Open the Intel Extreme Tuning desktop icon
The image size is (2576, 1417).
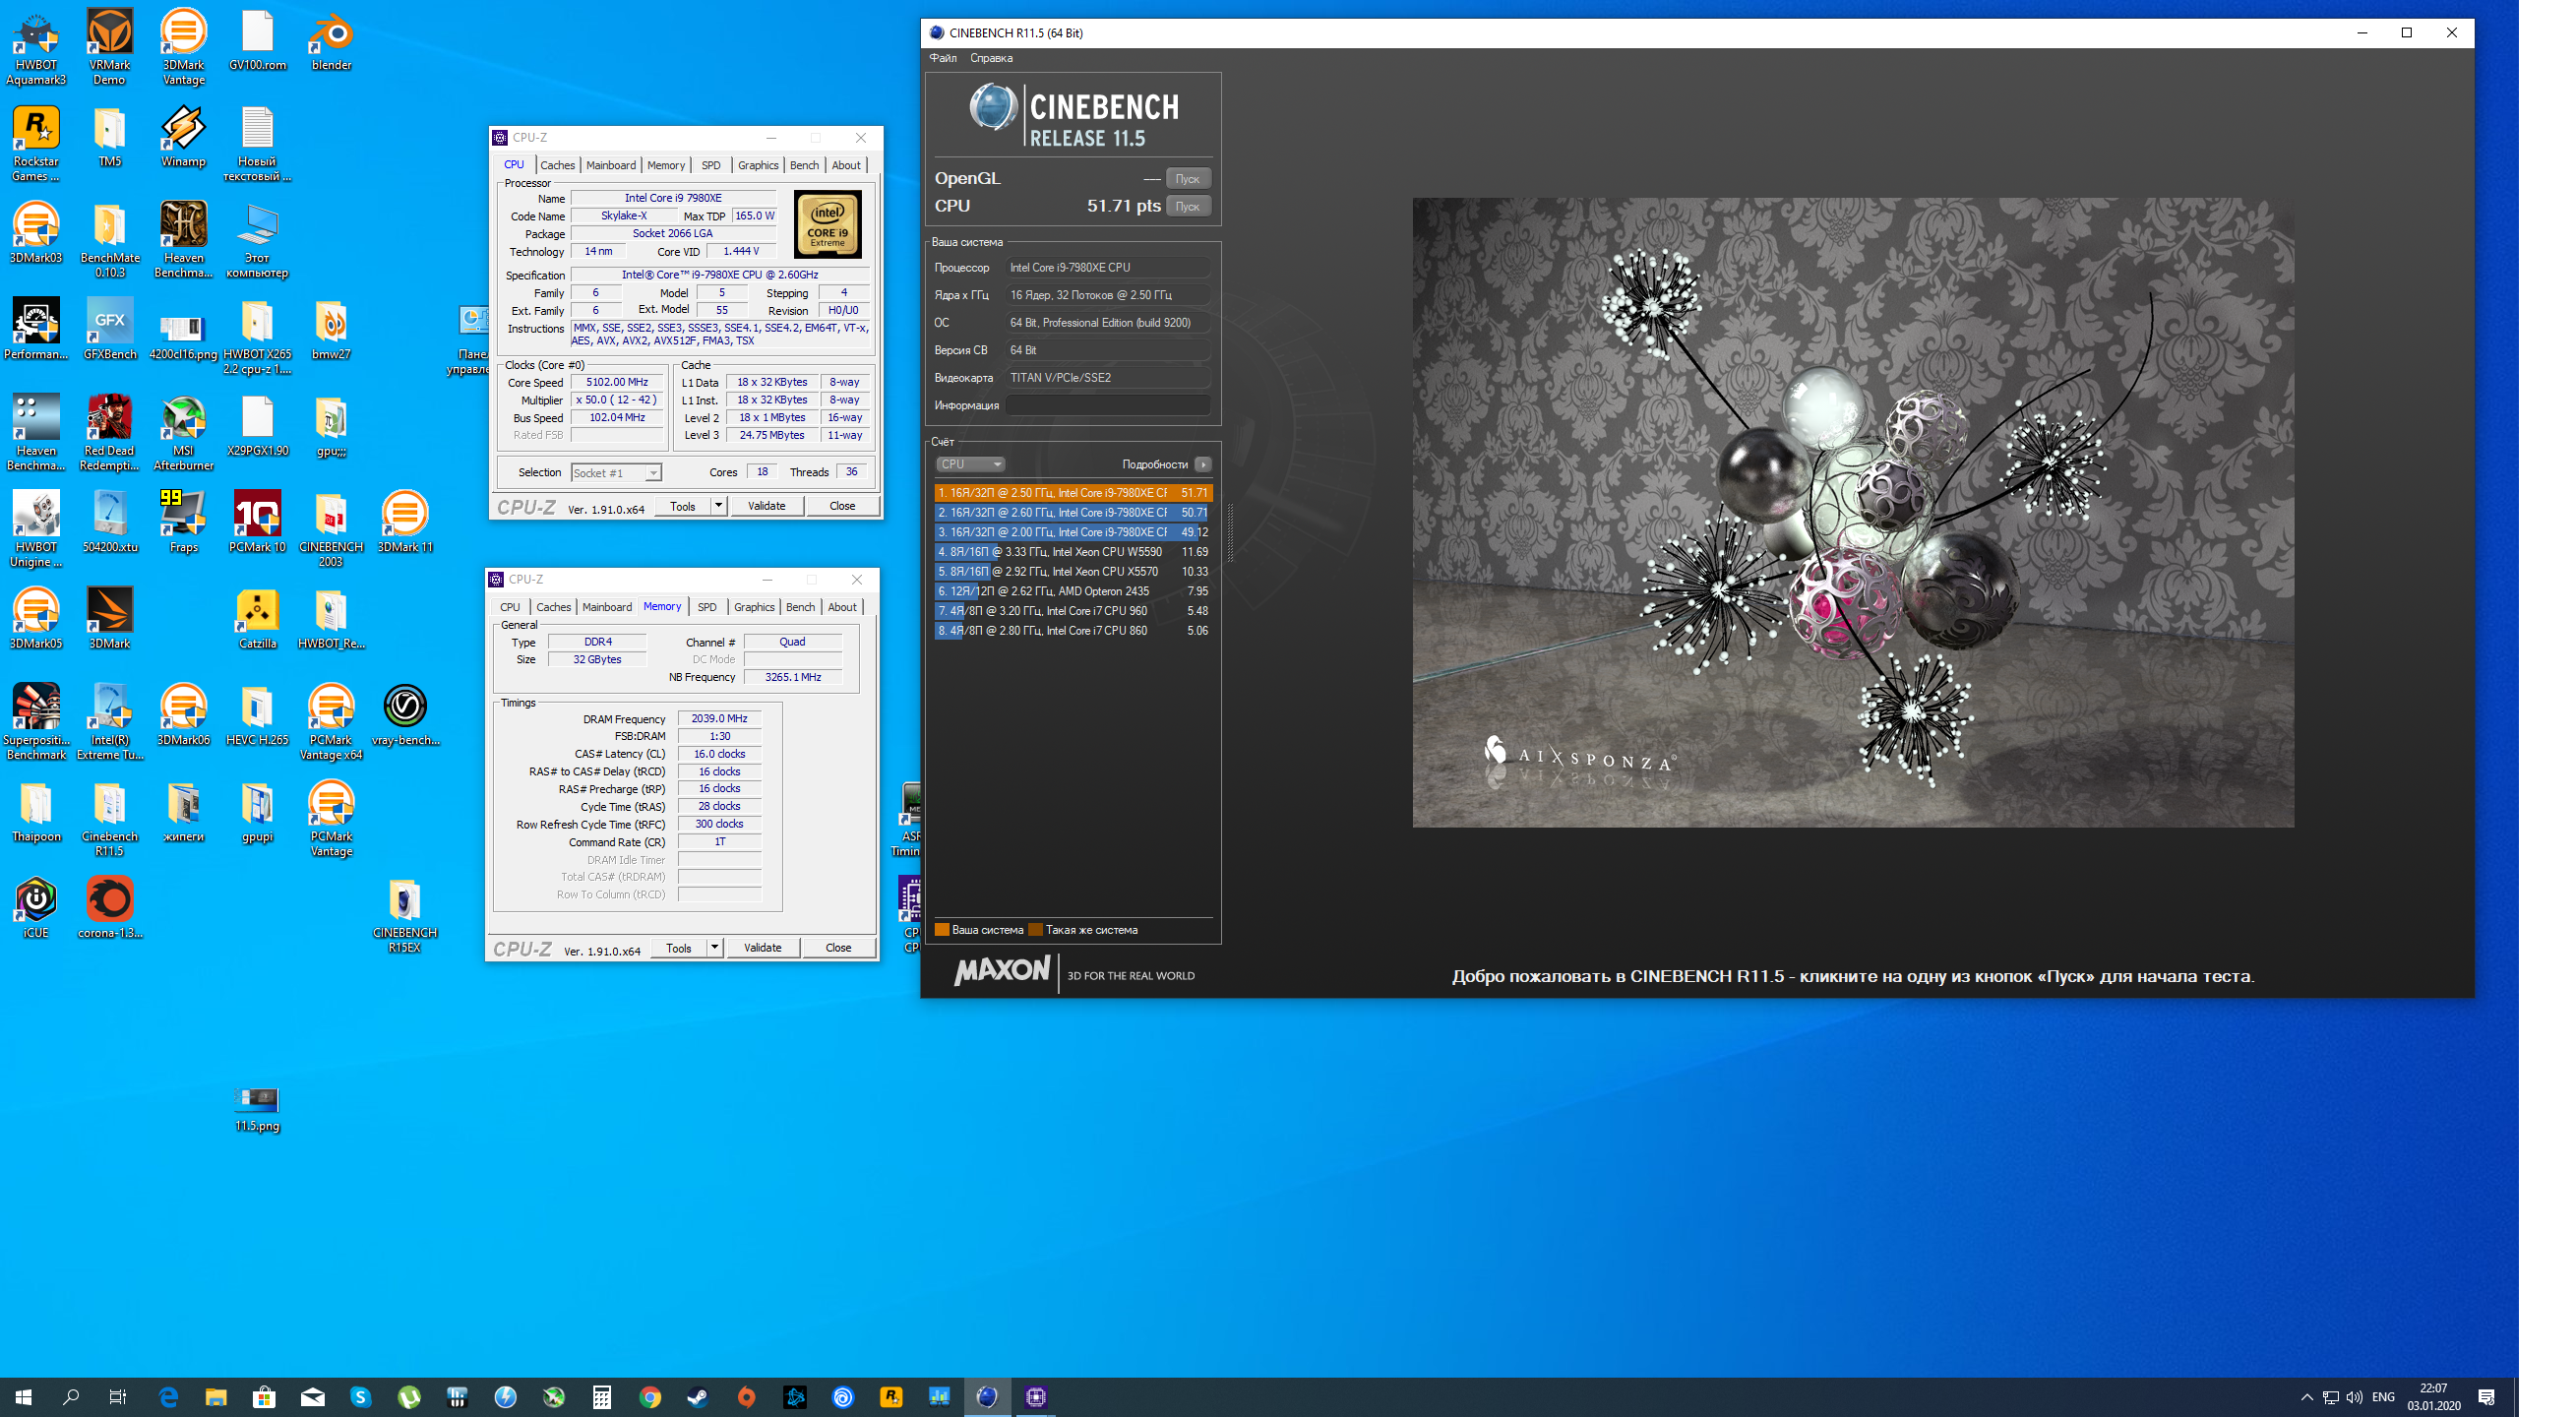(110, 722)
